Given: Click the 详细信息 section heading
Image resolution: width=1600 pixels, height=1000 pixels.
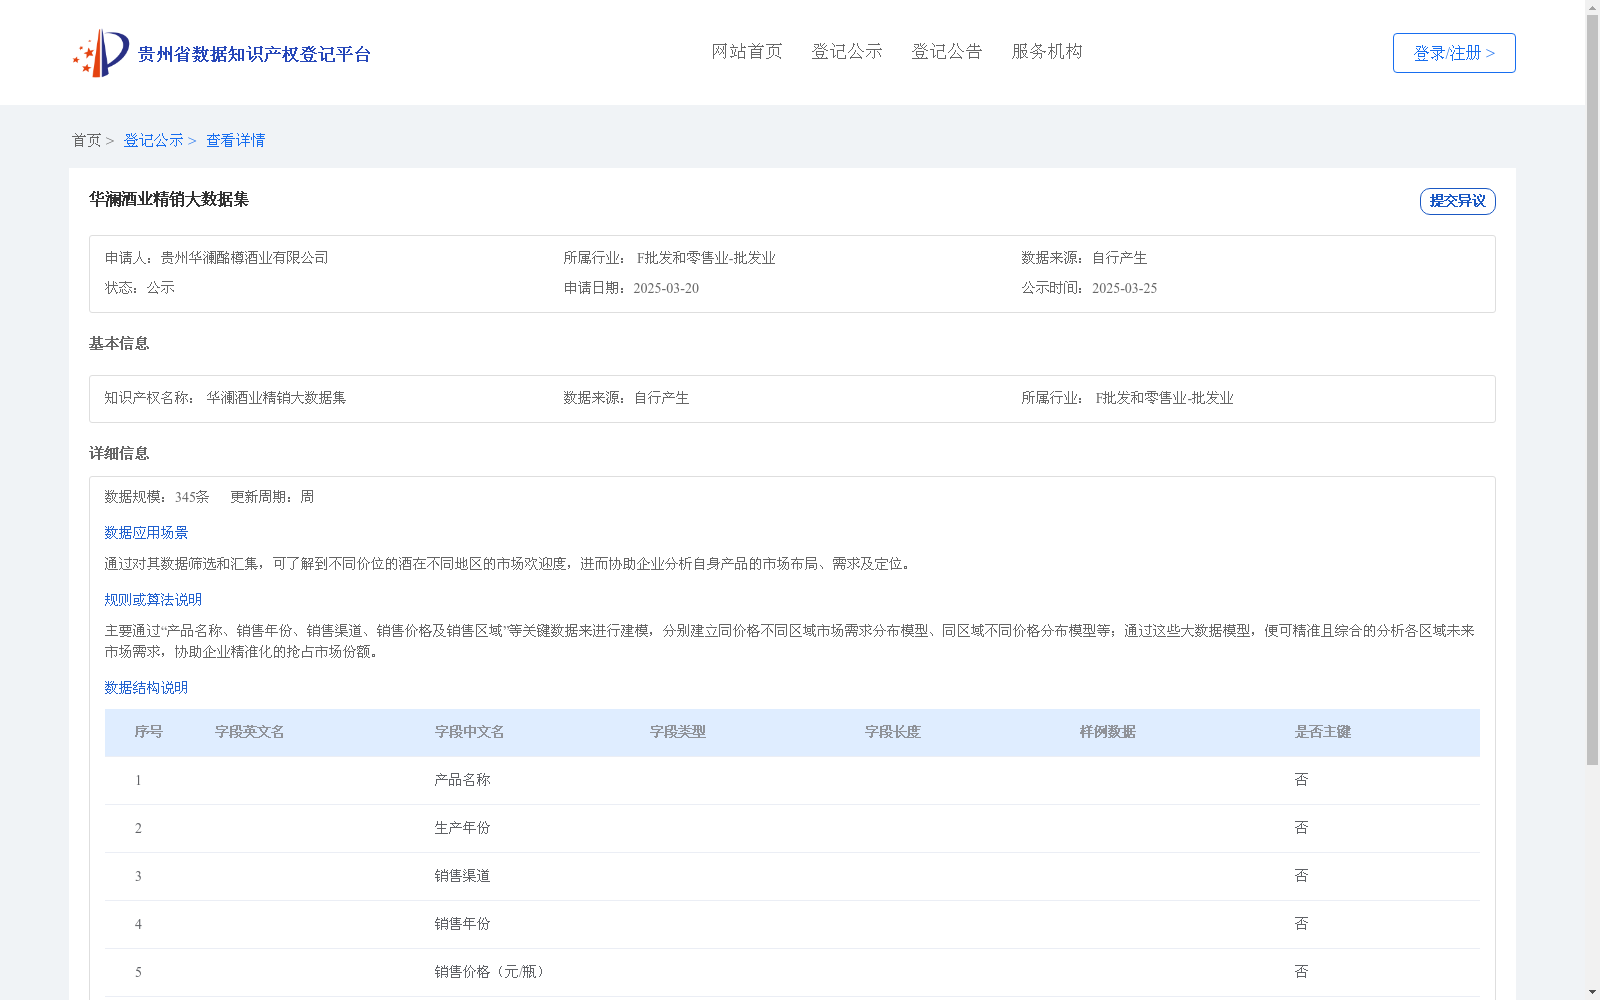Looking at the screenshot, I should [x=119, y=453].
